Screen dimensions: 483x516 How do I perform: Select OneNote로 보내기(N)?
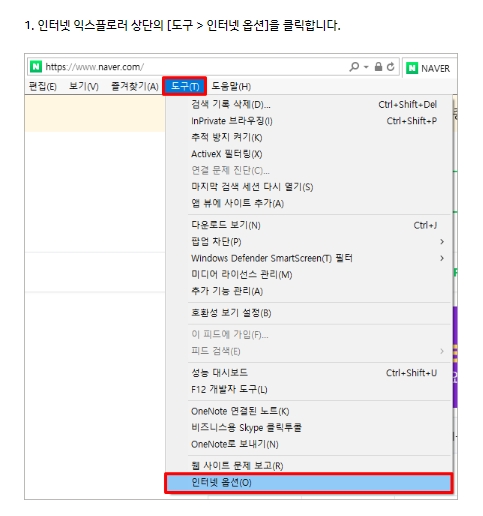tap(309, 444)
